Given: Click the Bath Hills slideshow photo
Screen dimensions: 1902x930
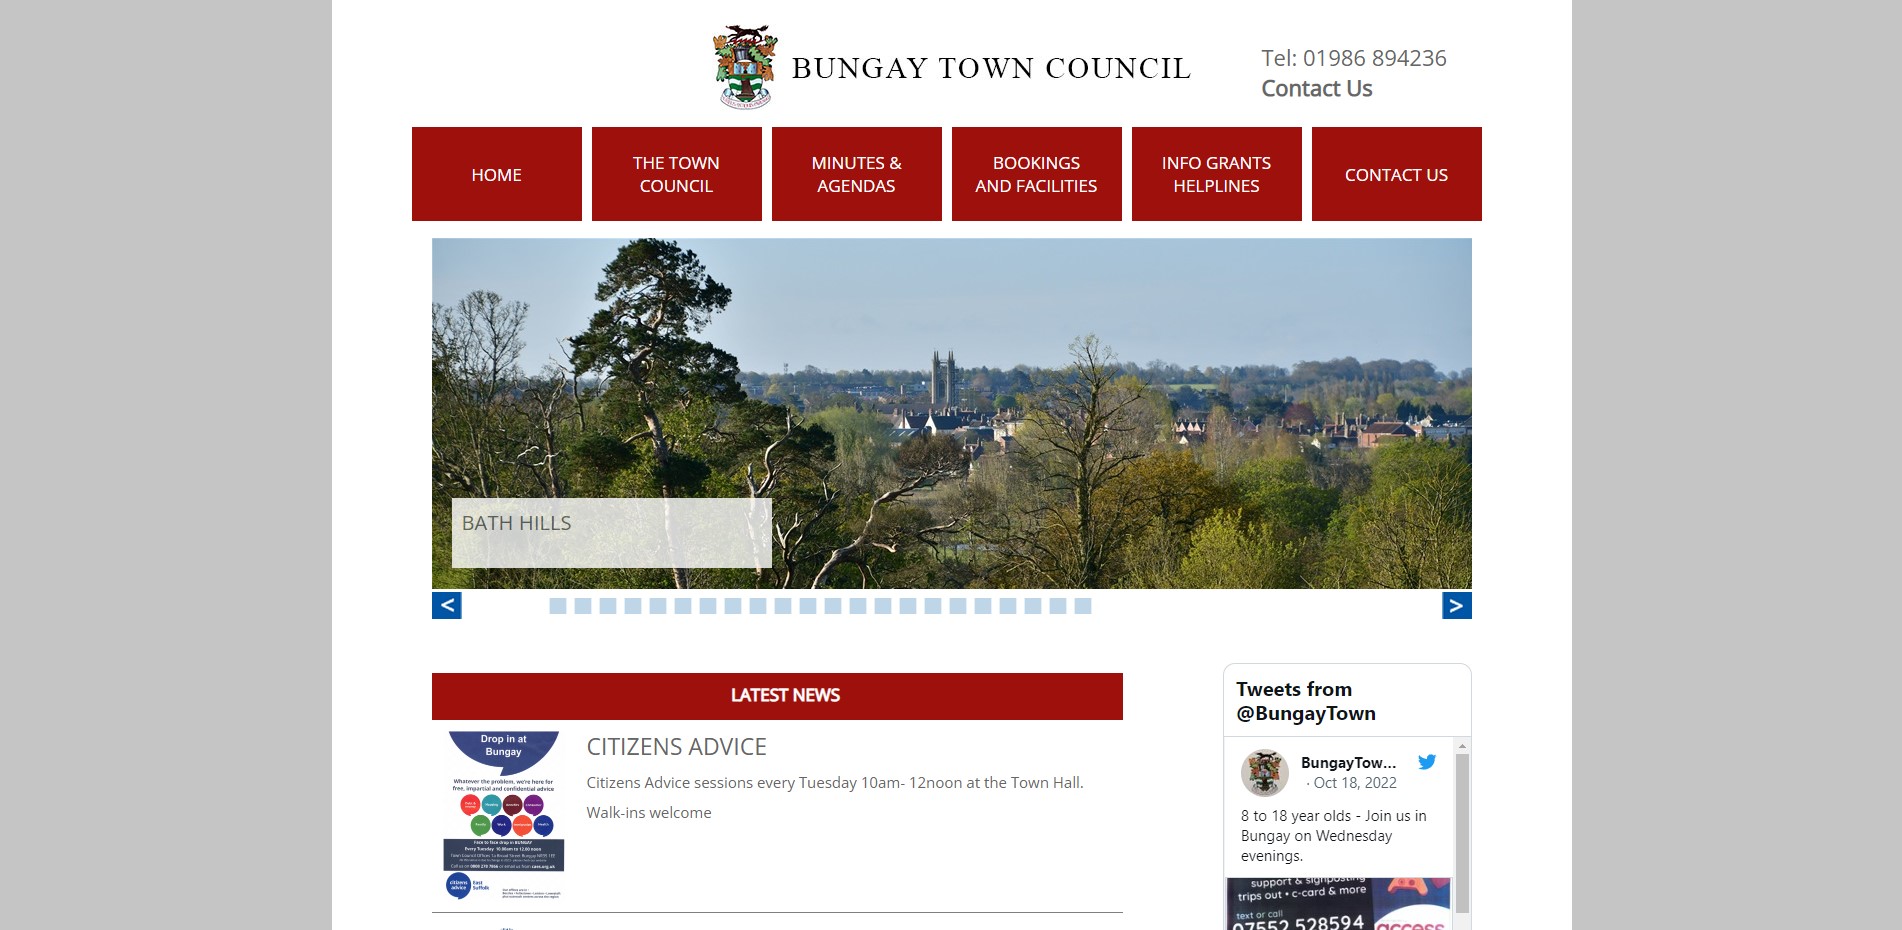Looking at the screenshot, I should tap(952, 413).
